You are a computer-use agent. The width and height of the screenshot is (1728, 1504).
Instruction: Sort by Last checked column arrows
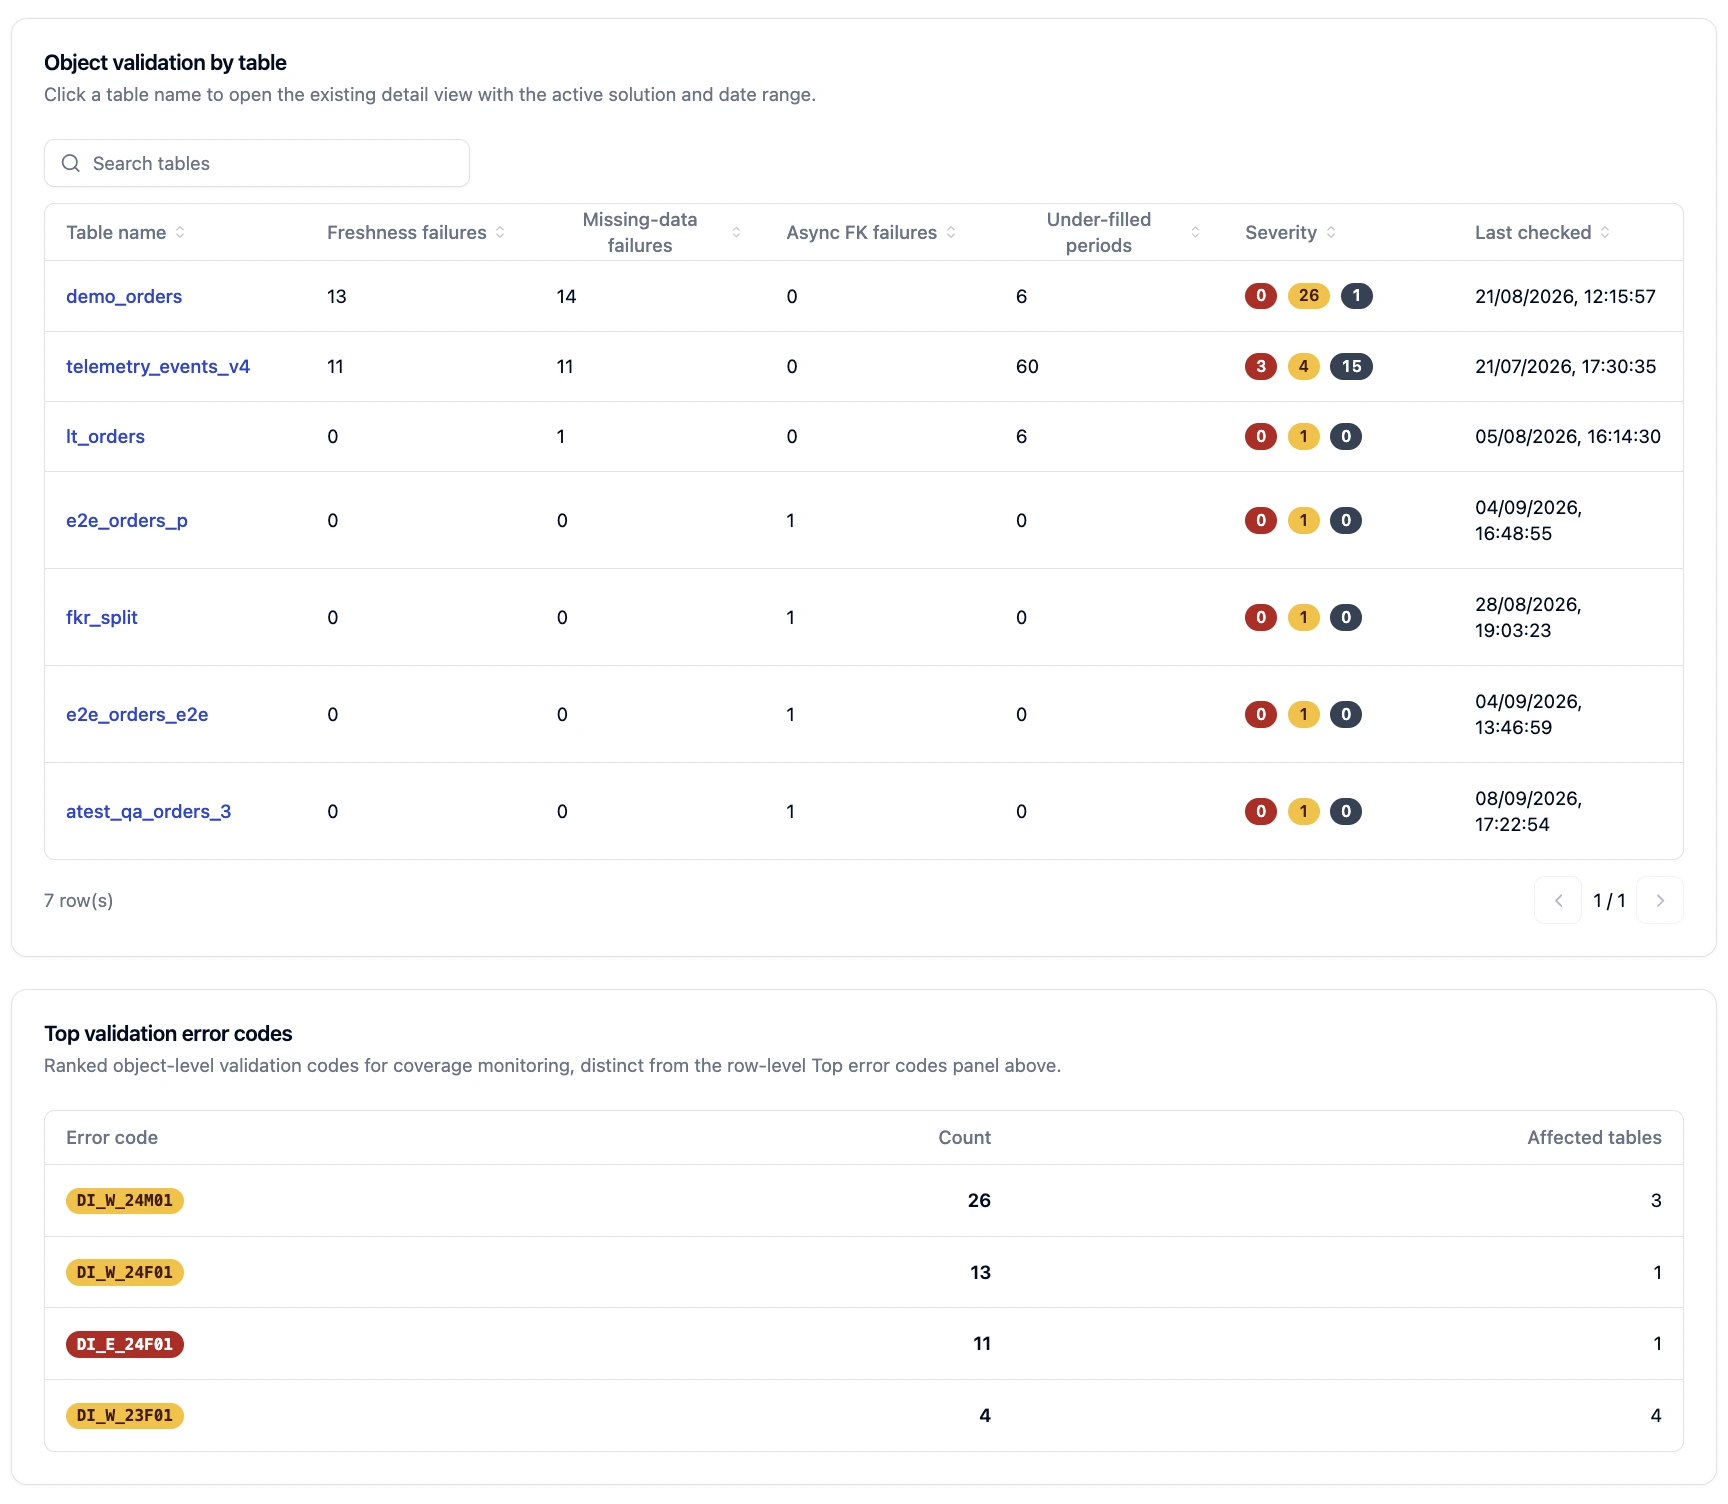[x=1605, y=232]
